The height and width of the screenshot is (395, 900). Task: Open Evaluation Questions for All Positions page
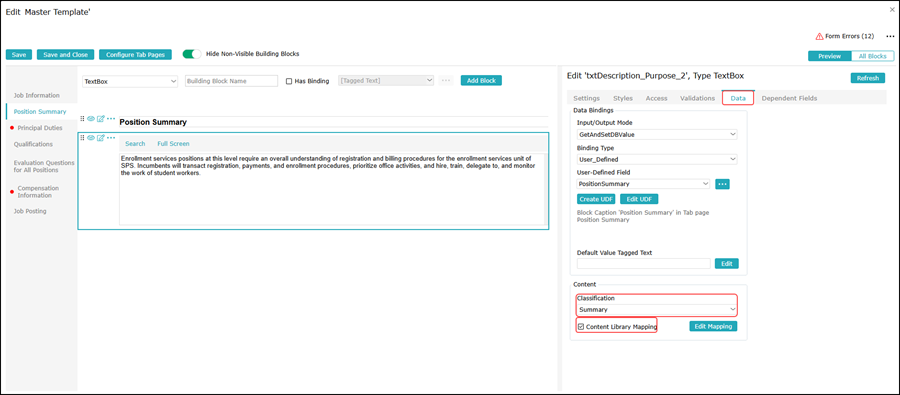pos(44,166)
